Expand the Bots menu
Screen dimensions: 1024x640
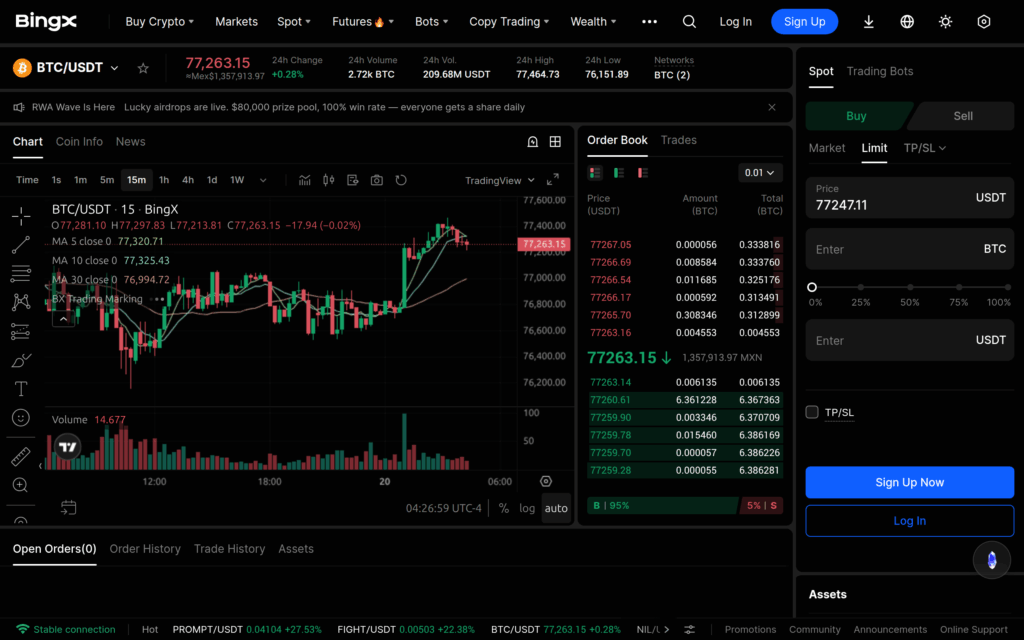(432, 22)
